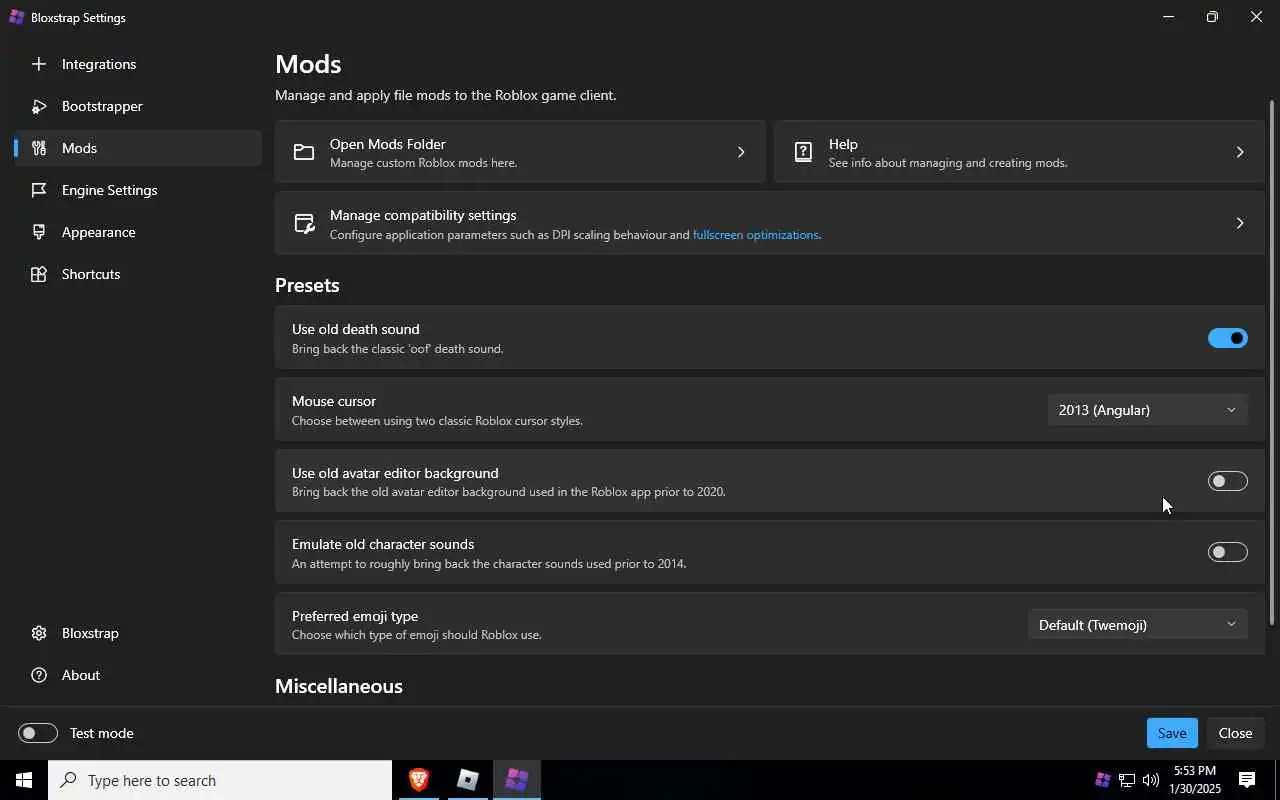Click the About question mark icon
Viewport: 1280px width, 800px height.
click(x=39, y=675)
